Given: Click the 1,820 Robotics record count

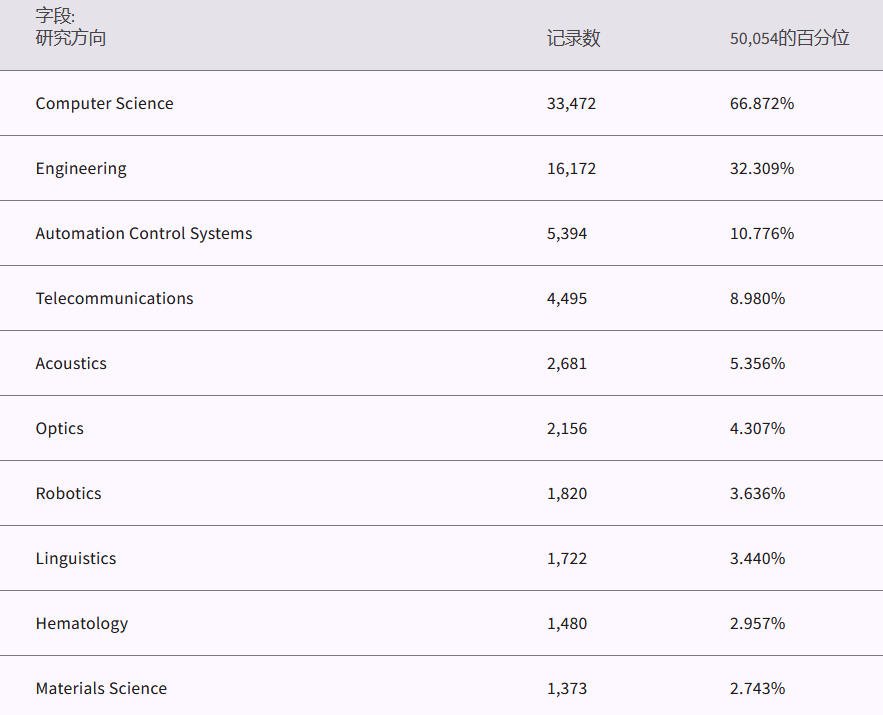Looking at the screenshot, I should point(567,494).
